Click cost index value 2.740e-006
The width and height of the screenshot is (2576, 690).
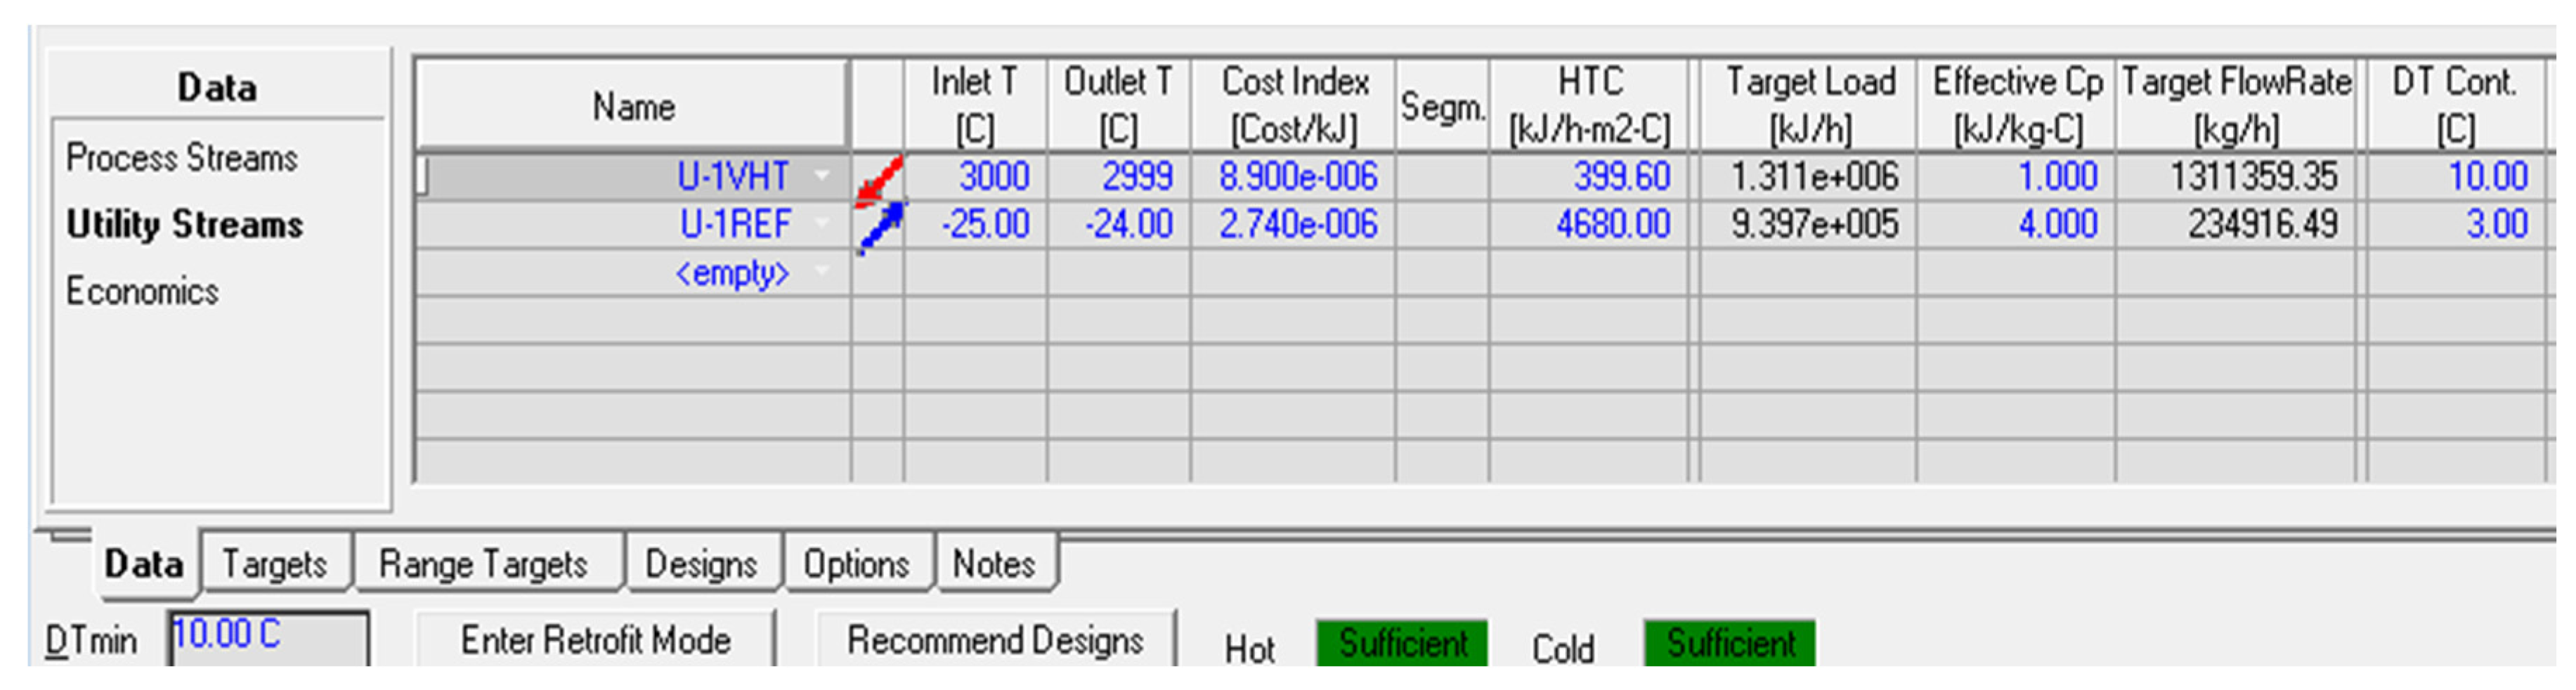click(x=1298, y=225)
